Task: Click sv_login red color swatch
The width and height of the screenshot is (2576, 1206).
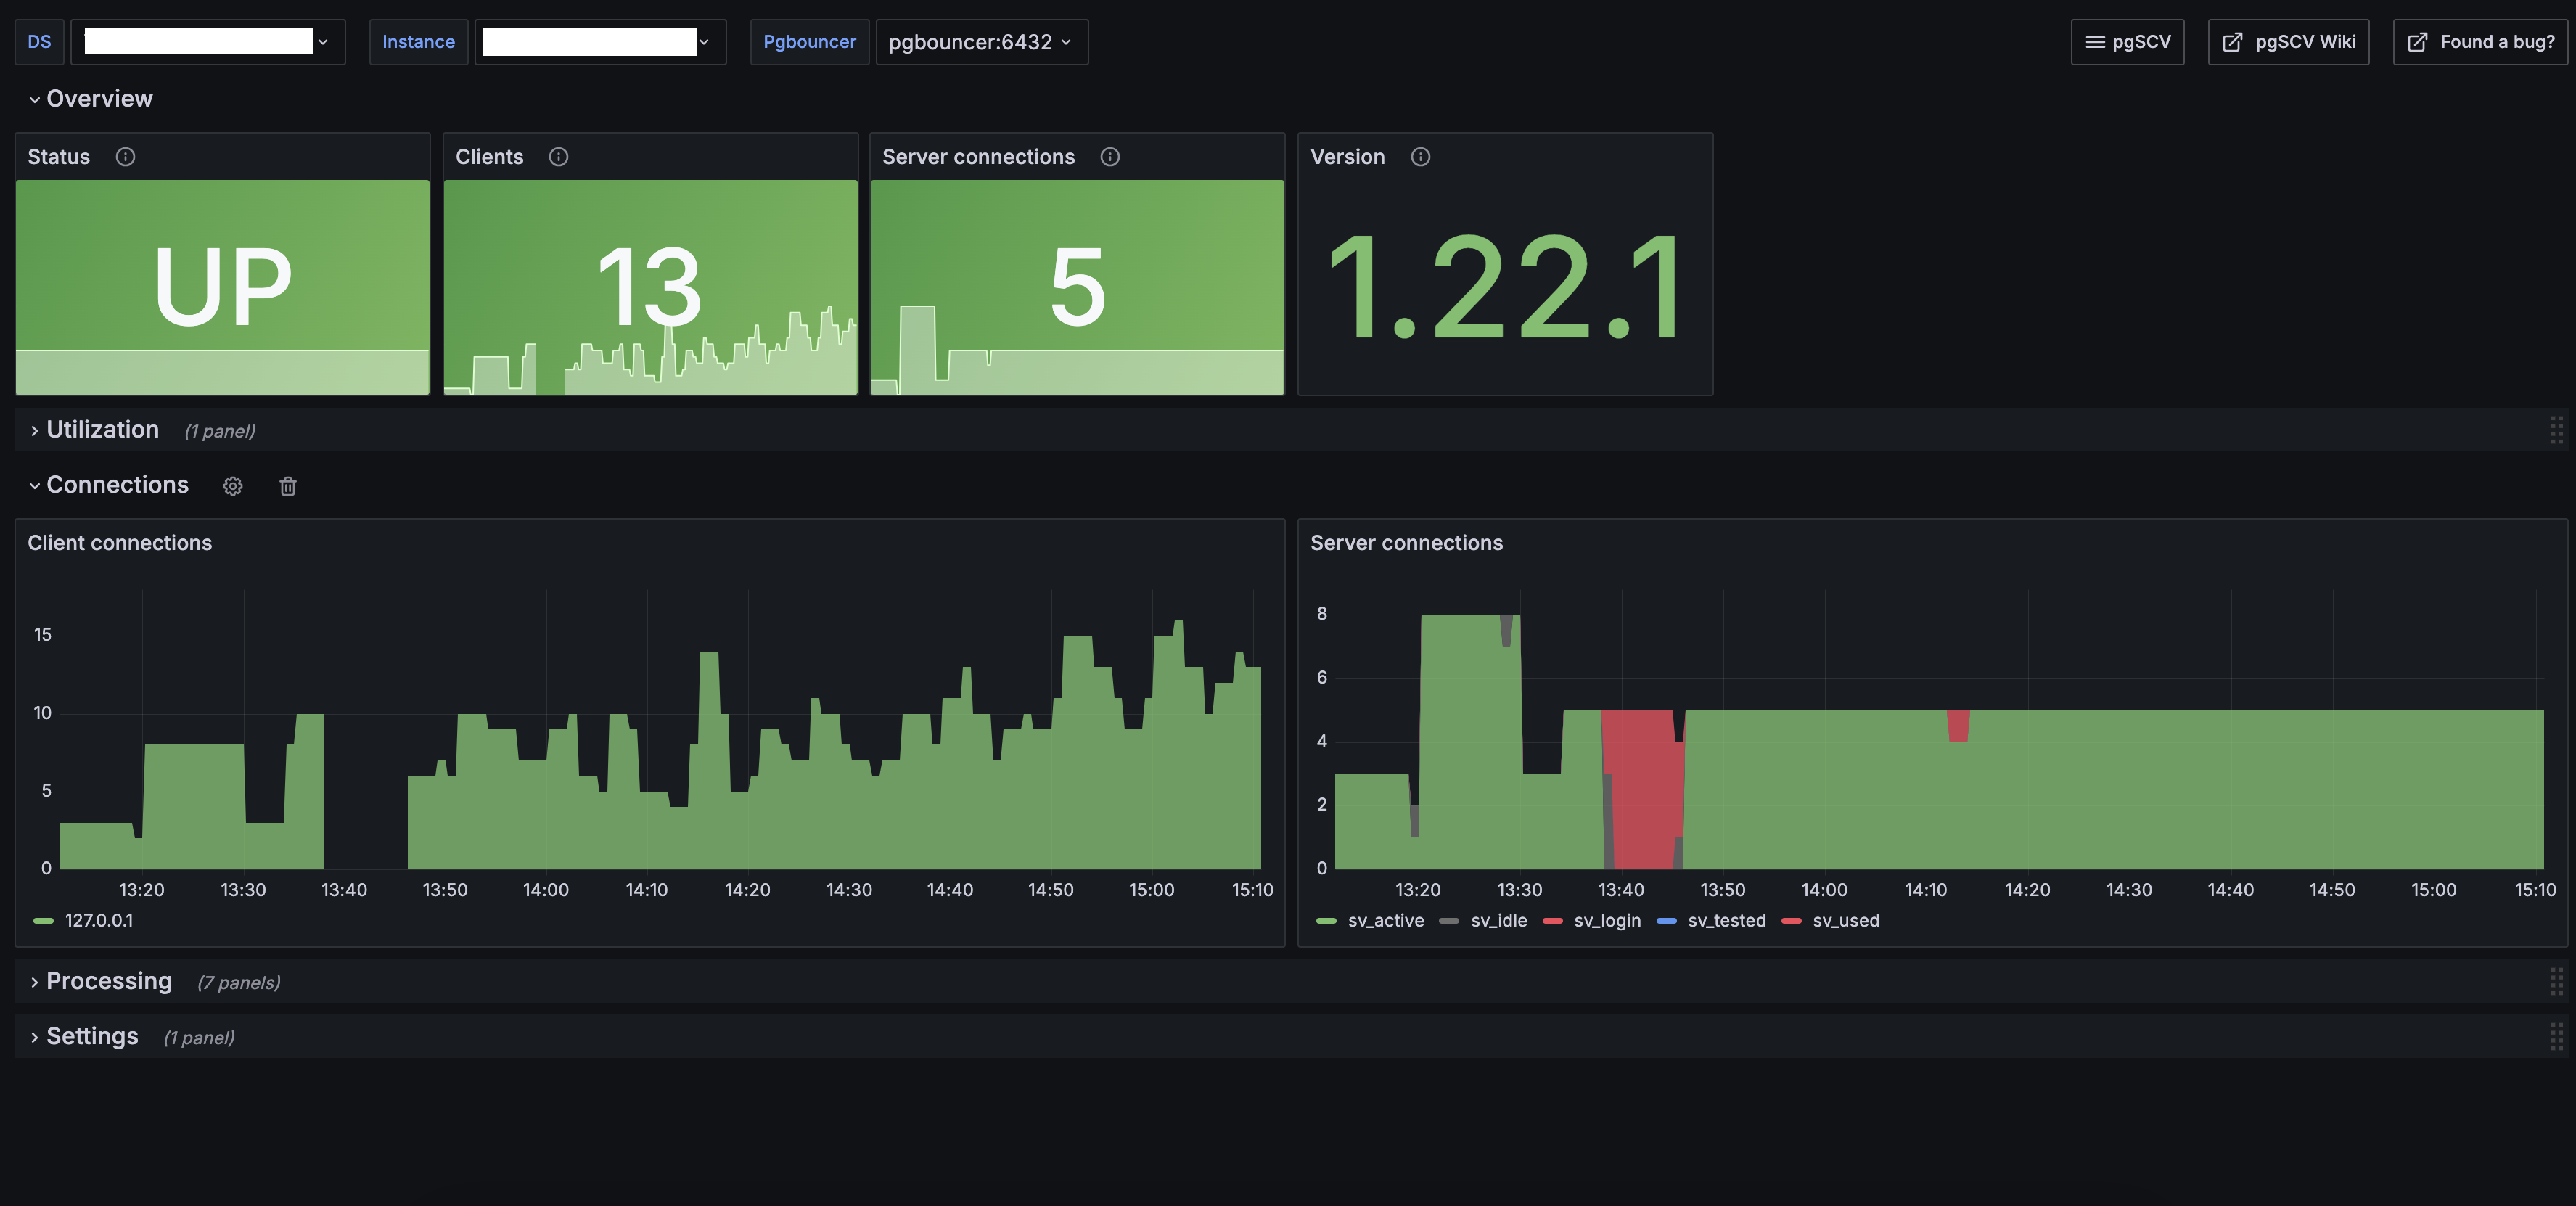Action: click(1552, 920)
